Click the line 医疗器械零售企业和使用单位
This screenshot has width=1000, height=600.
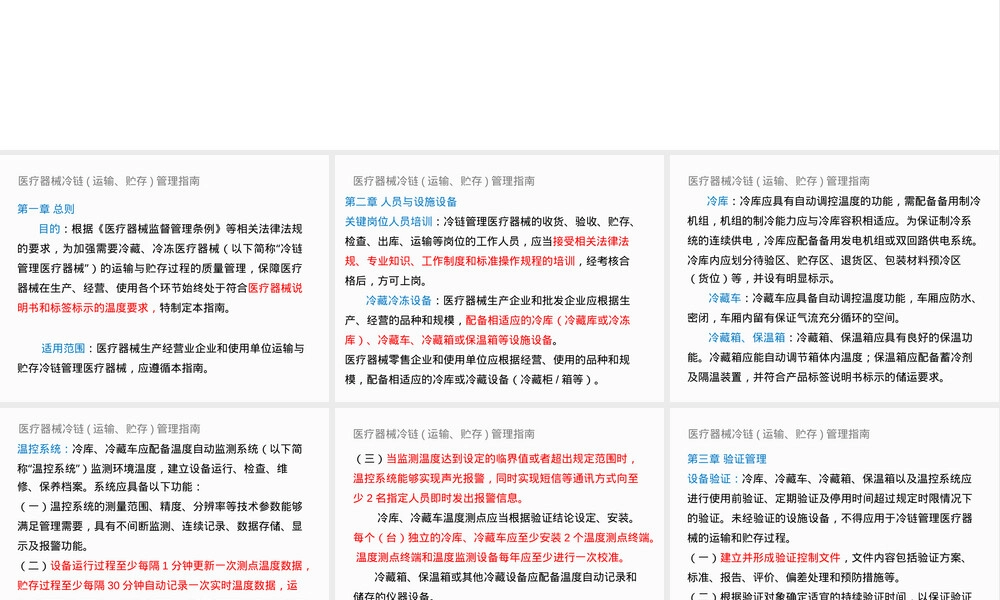487,360
